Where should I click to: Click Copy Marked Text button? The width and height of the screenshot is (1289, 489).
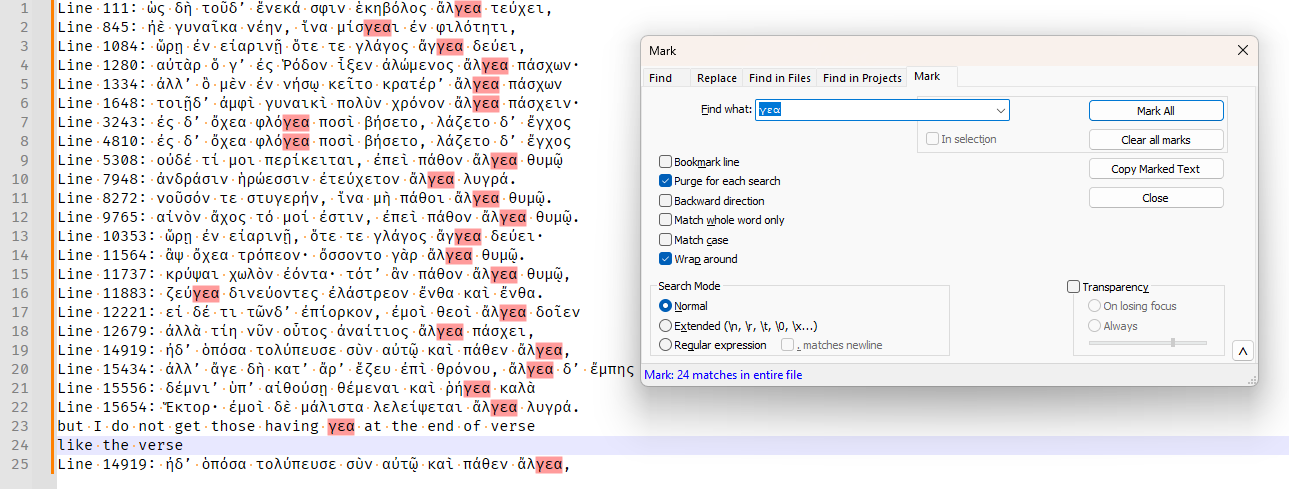pos(1156,169)
